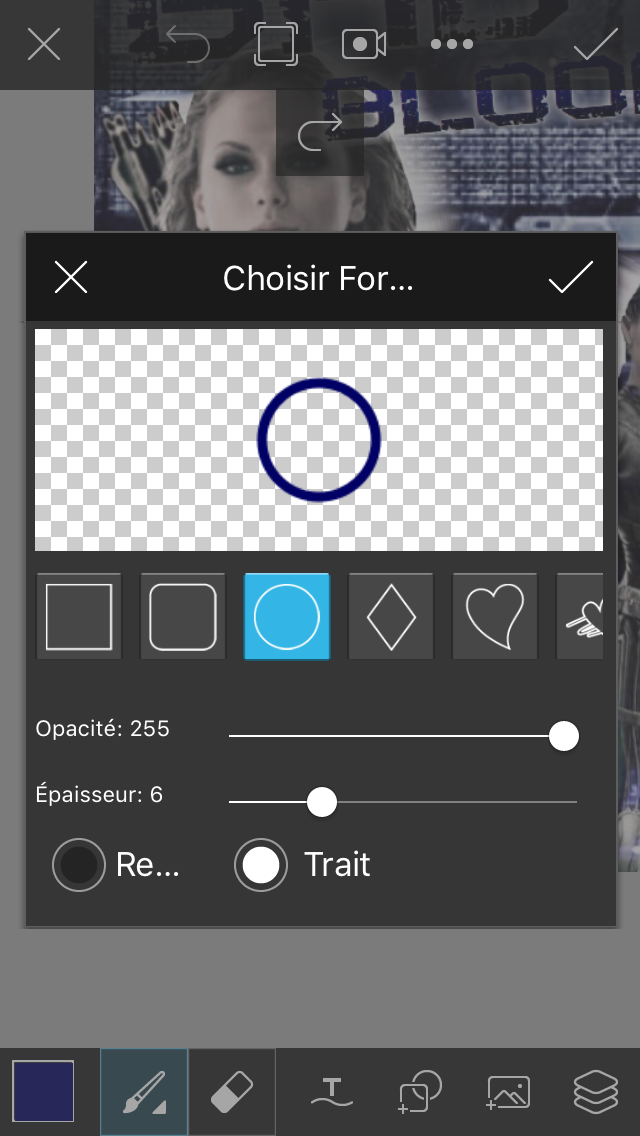The width and height of the screenshot is (640, 1136).
Task: Choose the diamond shape
Action: pos(391,617)
